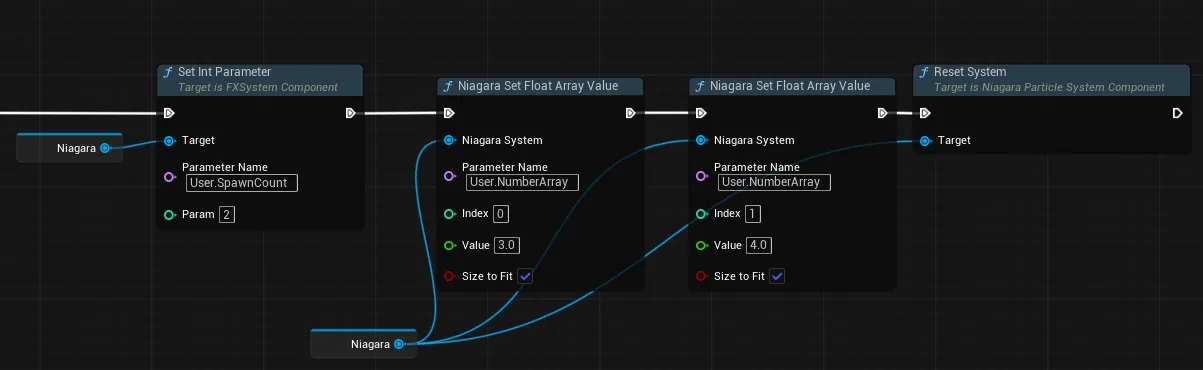Click the User.SpawnCount parameter name field
The height and width of the screenshot is (370, 1203).
coord(242,183)
